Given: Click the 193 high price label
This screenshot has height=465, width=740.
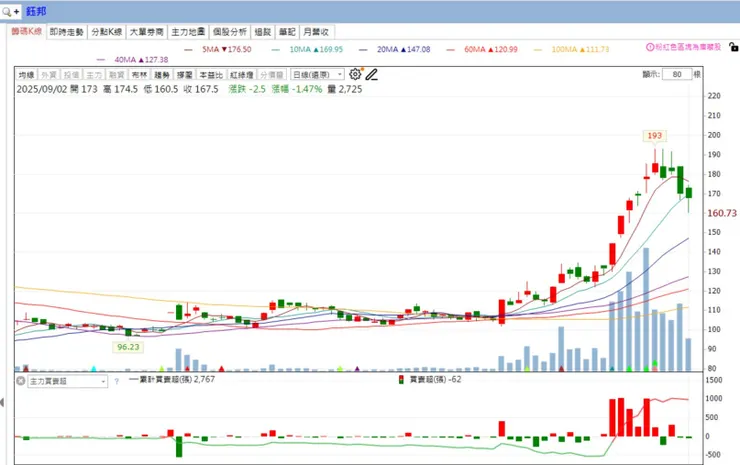Looking at the screenshot, I should [655, 136].
